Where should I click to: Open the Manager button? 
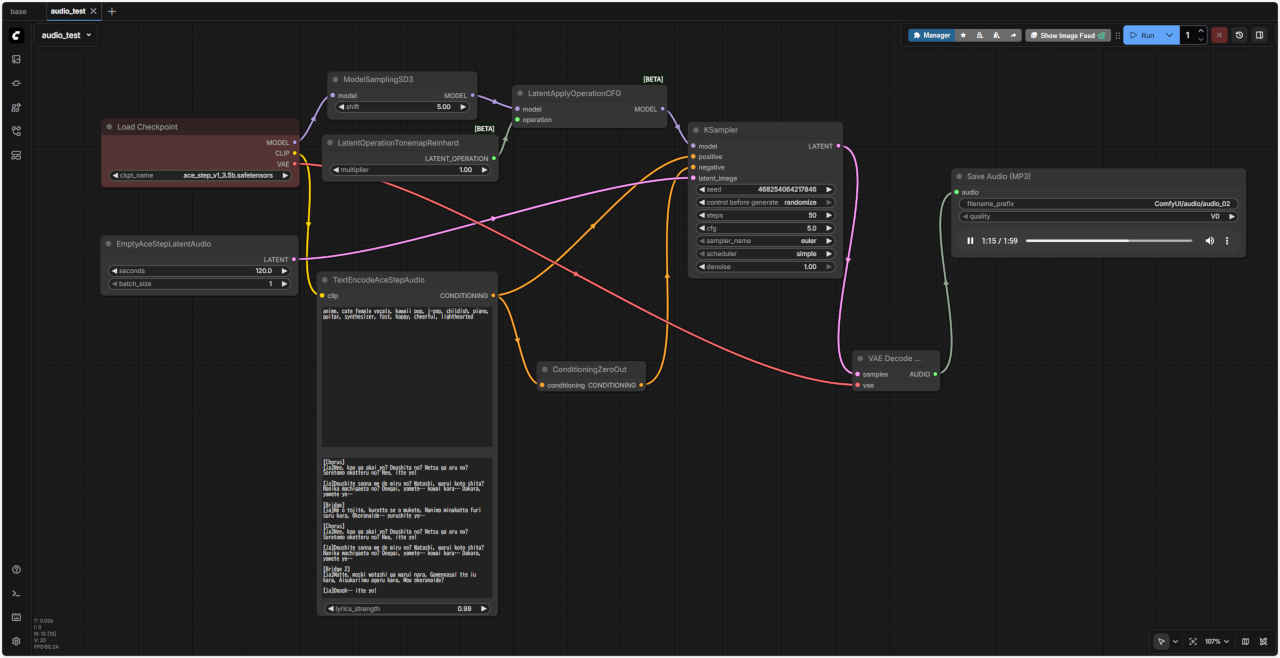(x=931, y=35)
